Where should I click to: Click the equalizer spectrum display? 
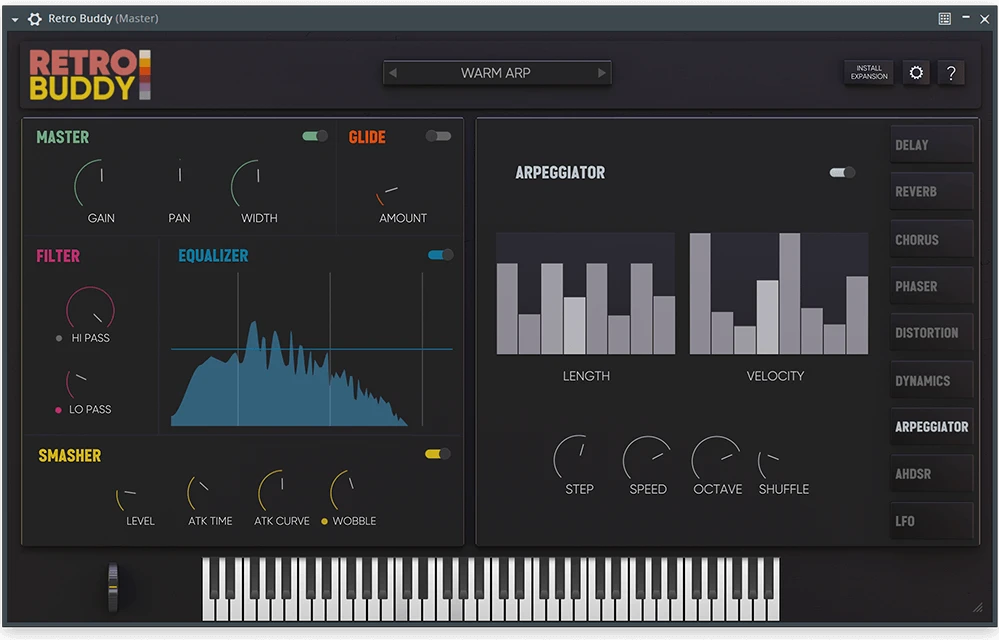tap(312, 349)
